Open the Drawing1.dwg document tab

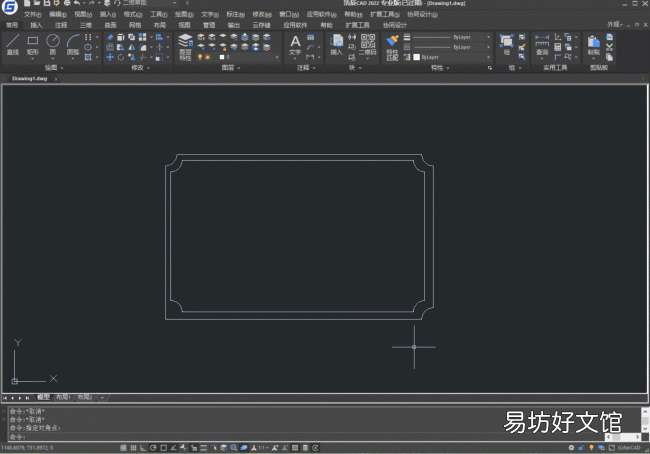29,78
